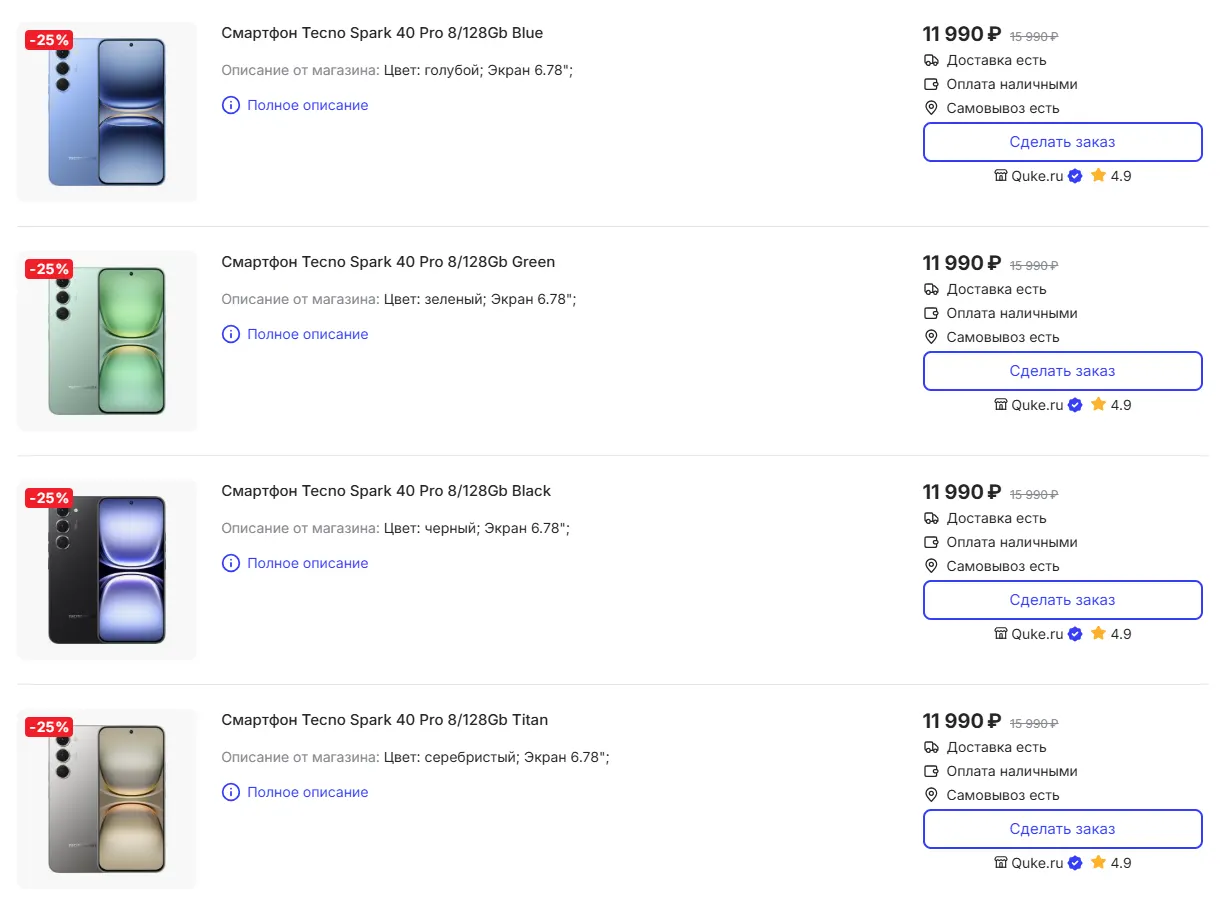The width and height of the screenshot is (1223, 897).
Task: Visit the Quke.ru store link under the Black phone
Action: [1037, 634]
